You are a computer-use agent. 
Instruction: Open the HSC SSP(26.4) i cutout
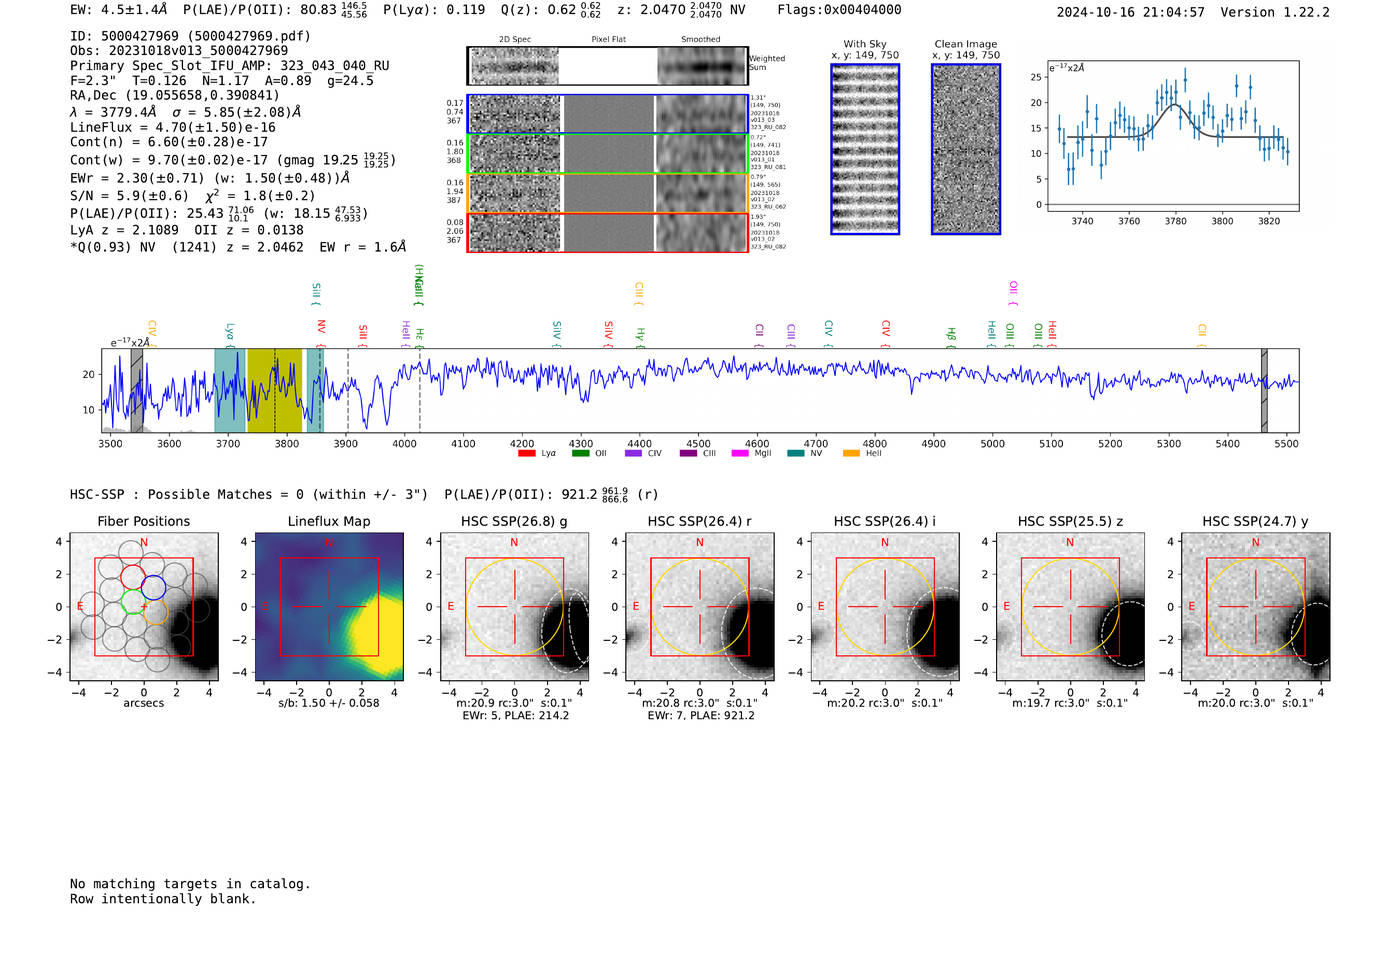(x=885, y=607)
